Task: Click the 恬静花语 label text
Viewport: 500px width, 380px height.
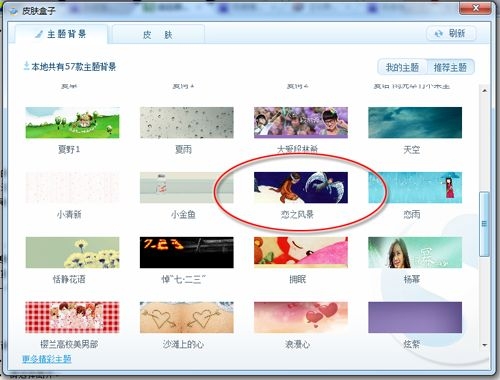Action: (69, 279)
